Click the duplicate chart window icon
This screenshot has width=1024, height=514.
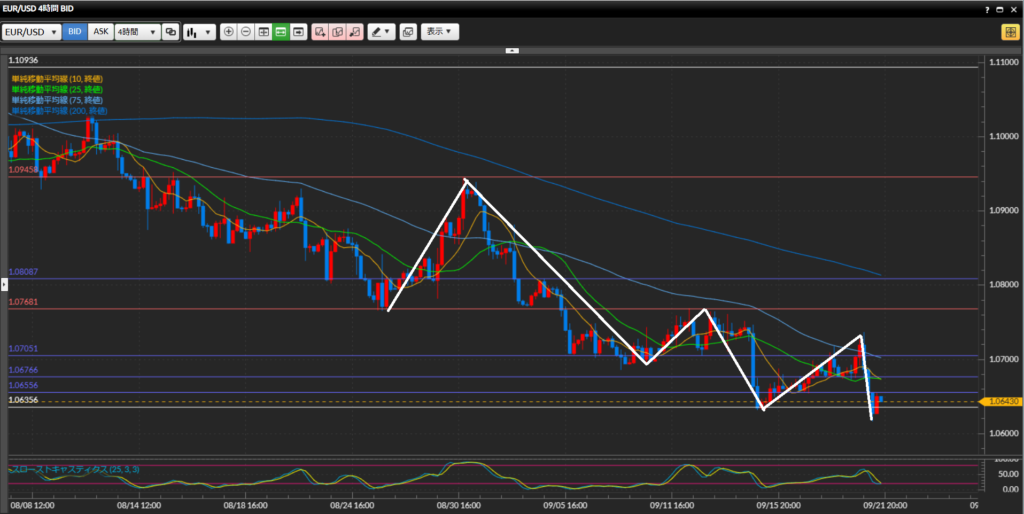click(408, 32)
